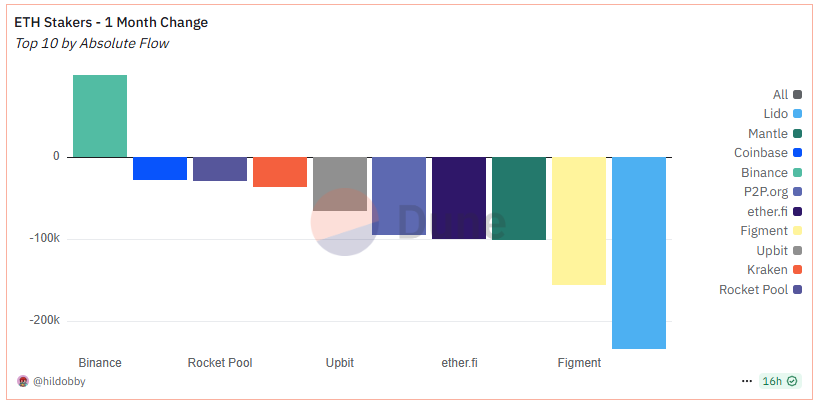The width and height of the screenshot is (816, 404).
Task: Click the 16h refresh status badge
Action: (780, 381)
